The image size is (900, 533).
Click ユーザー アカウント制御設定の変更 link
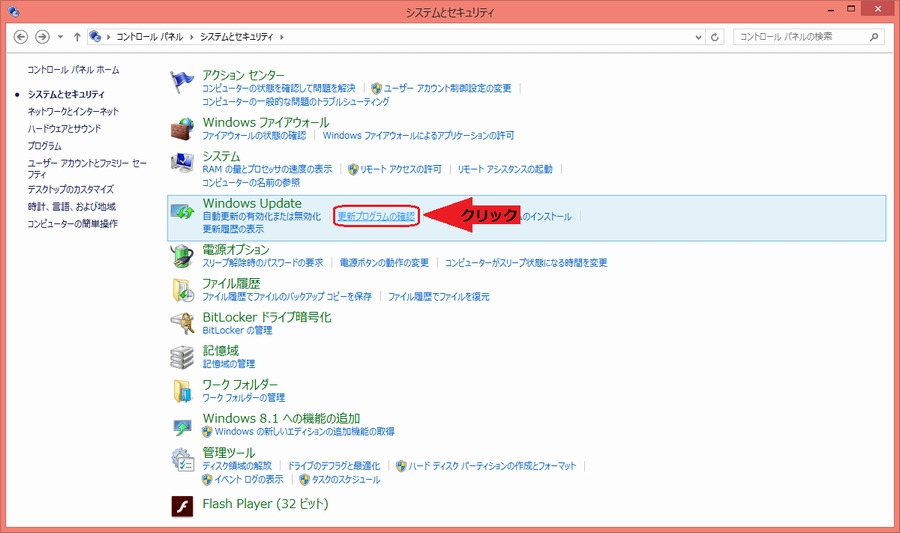[447, 88]
